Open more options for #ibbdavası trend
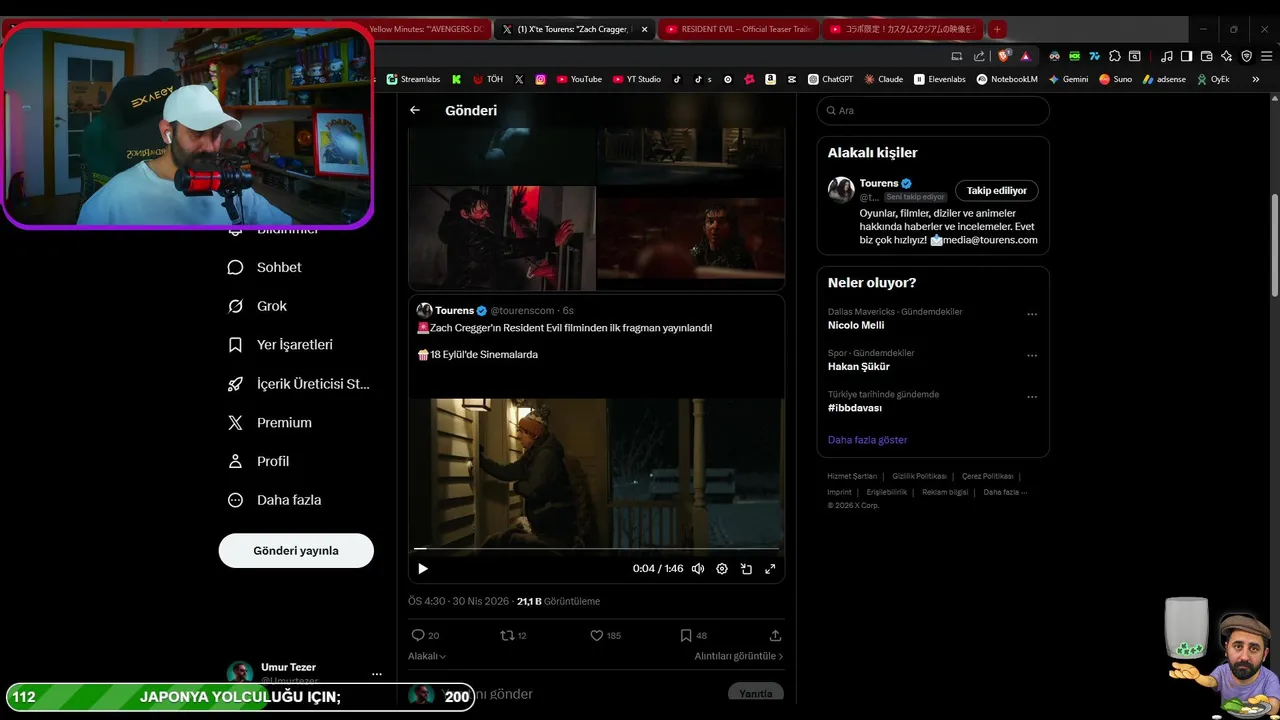The width and height of the screenshot is (1280, 720). point(1032,397)
